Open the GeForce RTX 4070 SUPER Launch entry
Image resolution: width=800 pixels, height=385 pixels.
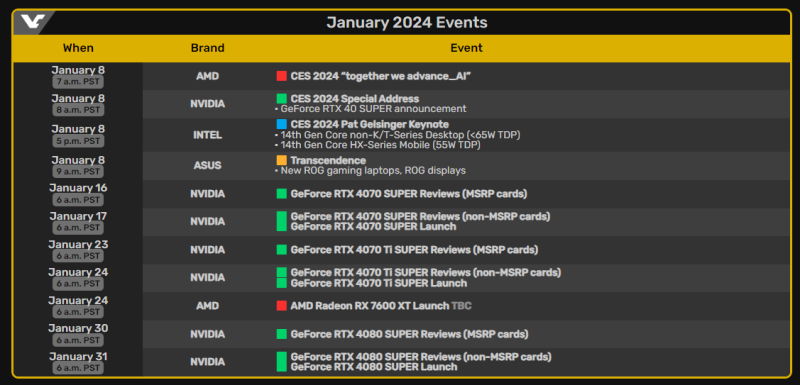click(x=373, y=226)
